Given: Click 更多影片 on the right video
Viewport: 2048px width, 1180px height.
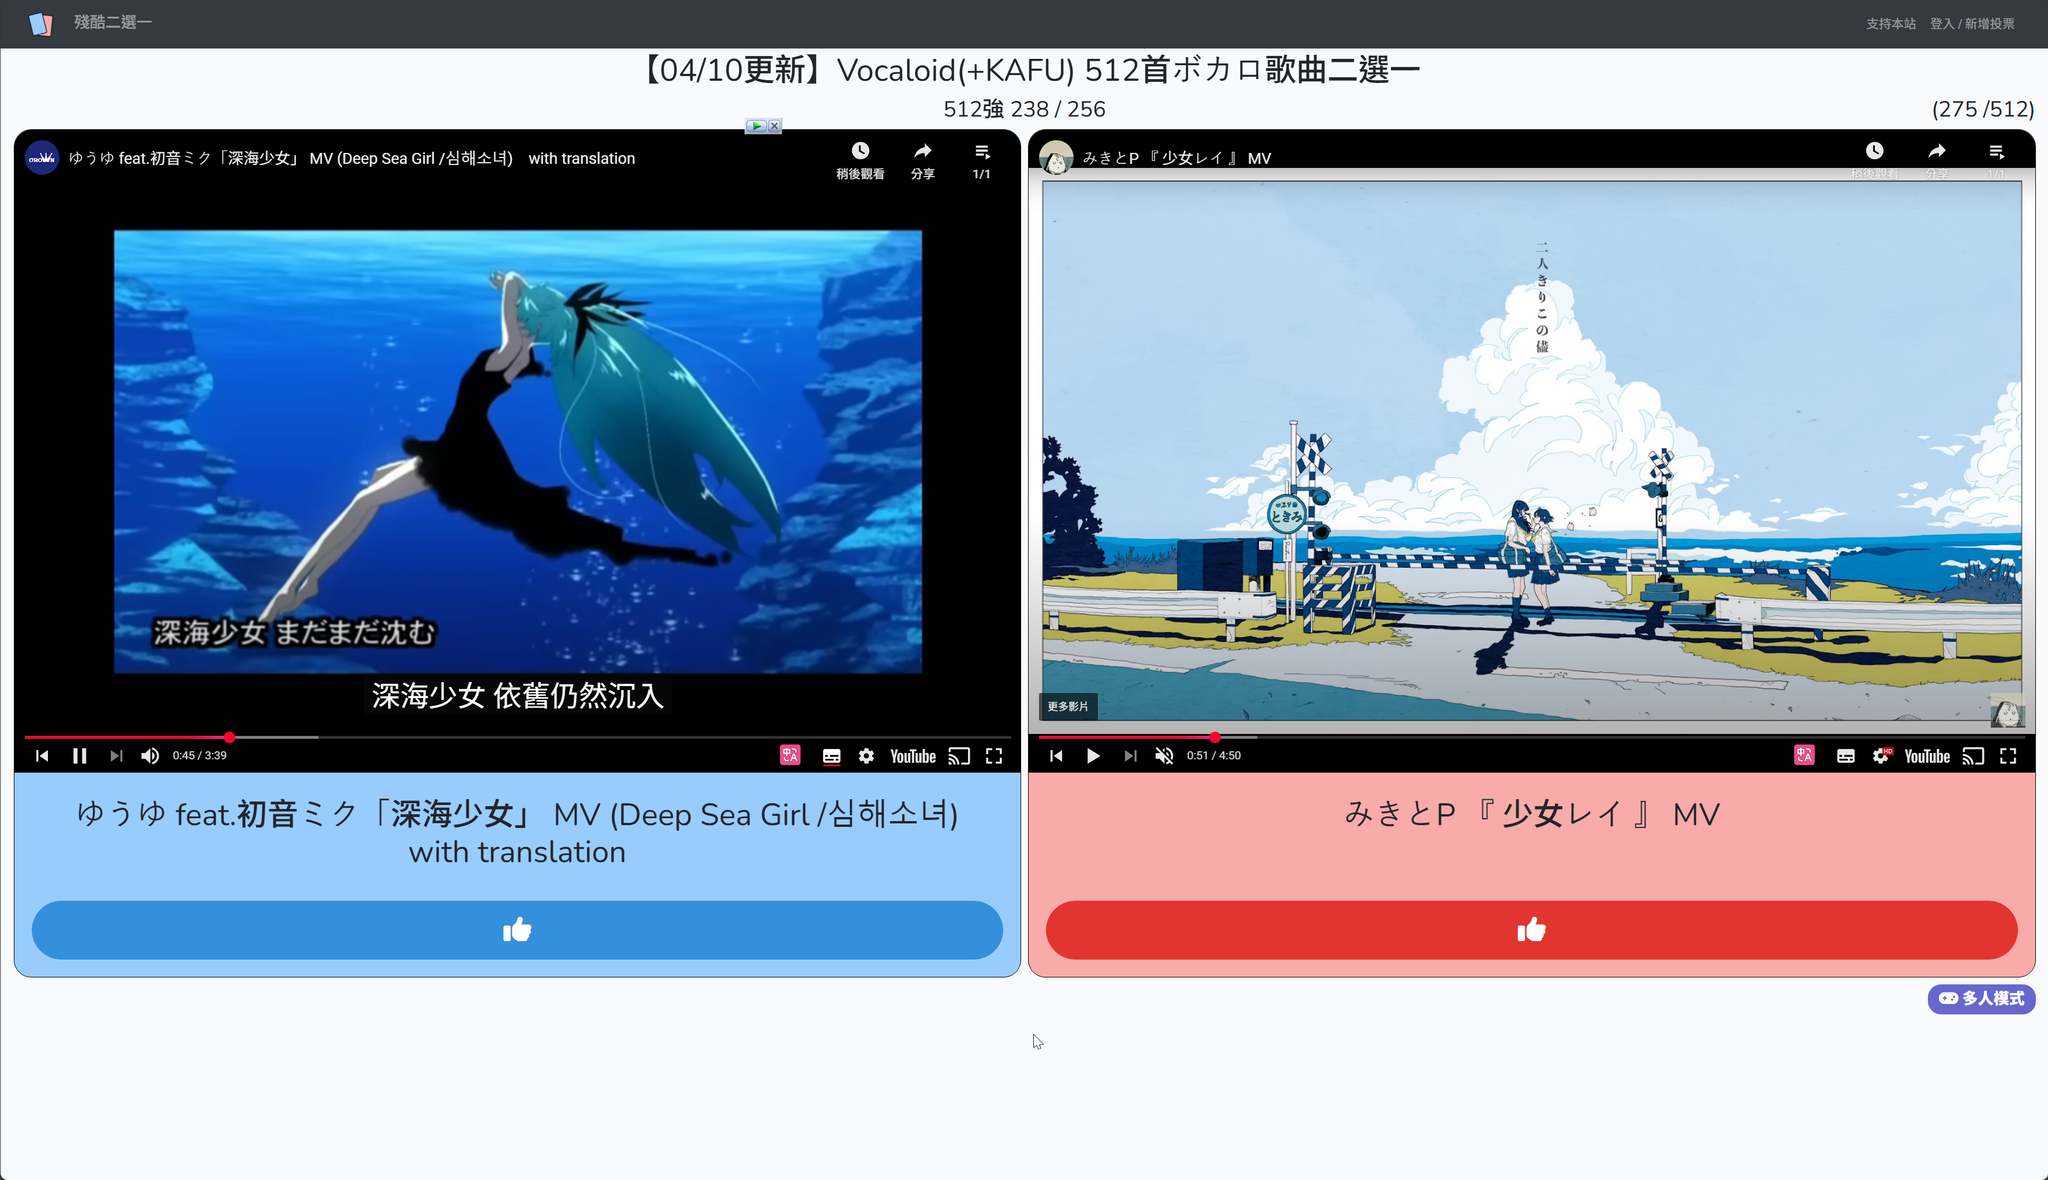Looking at the screenshot, I should (x=1068, y=707).
